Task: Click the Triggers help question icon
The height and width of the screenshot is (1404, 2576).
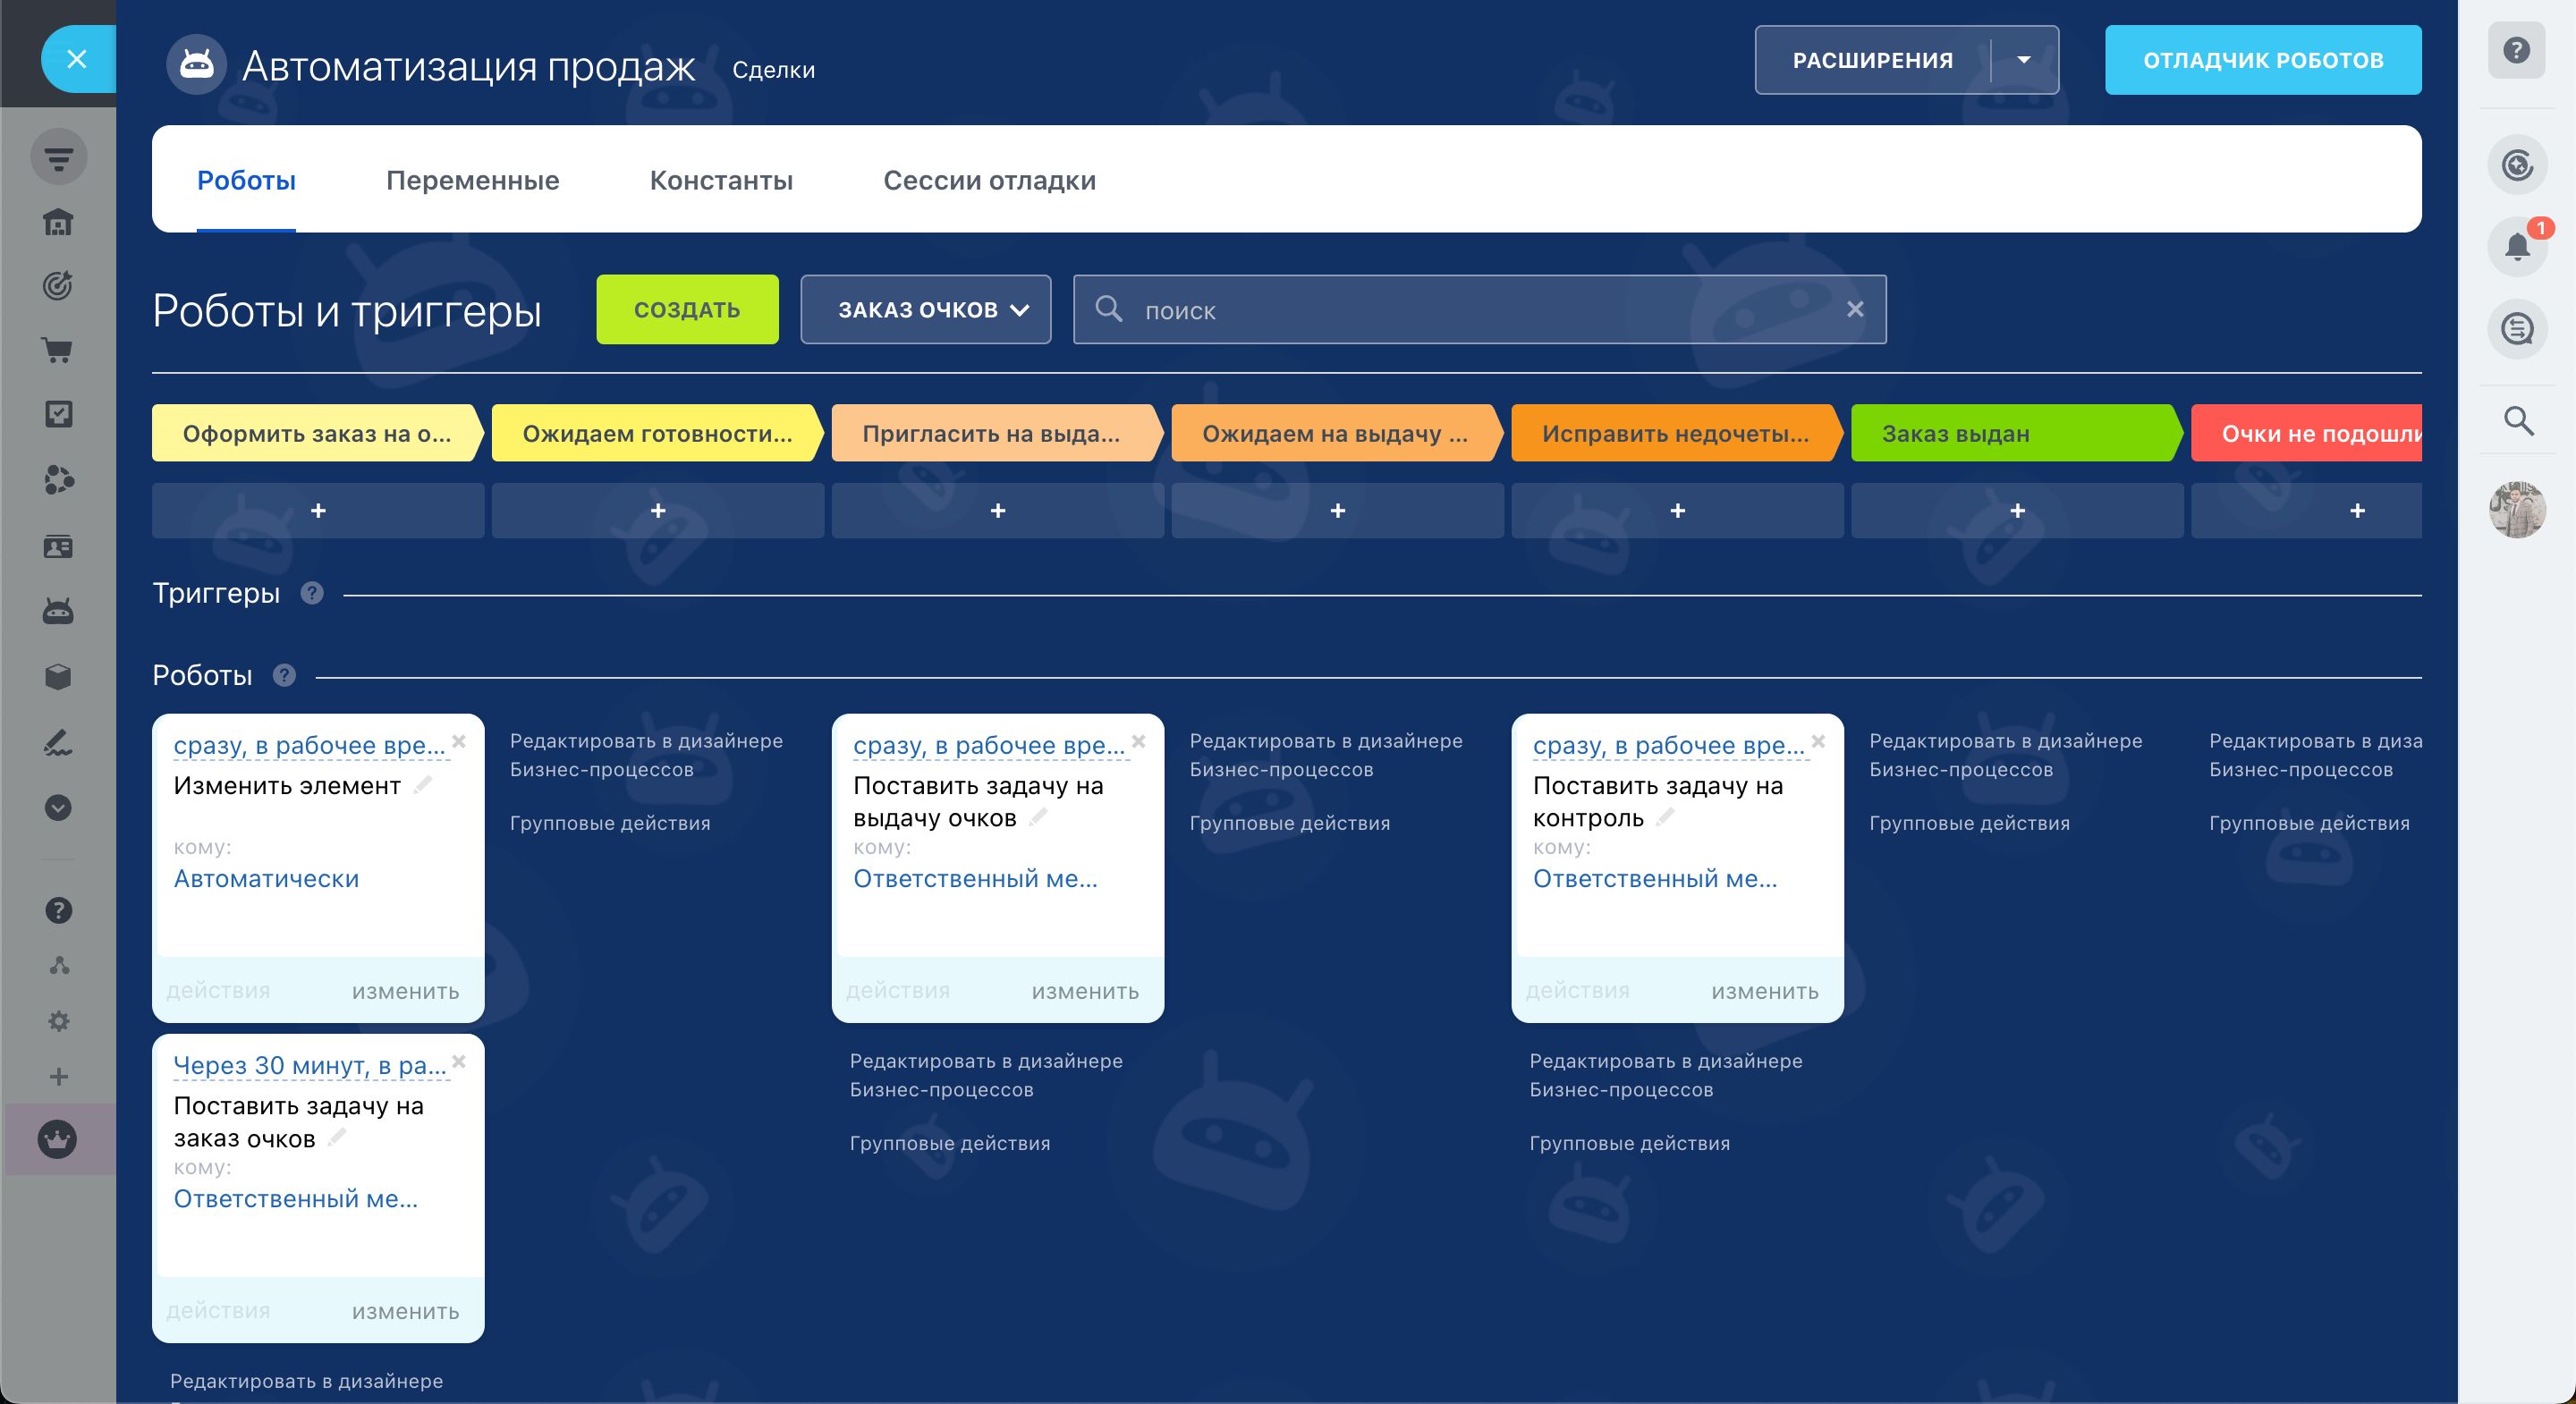Action: point(312,593)
